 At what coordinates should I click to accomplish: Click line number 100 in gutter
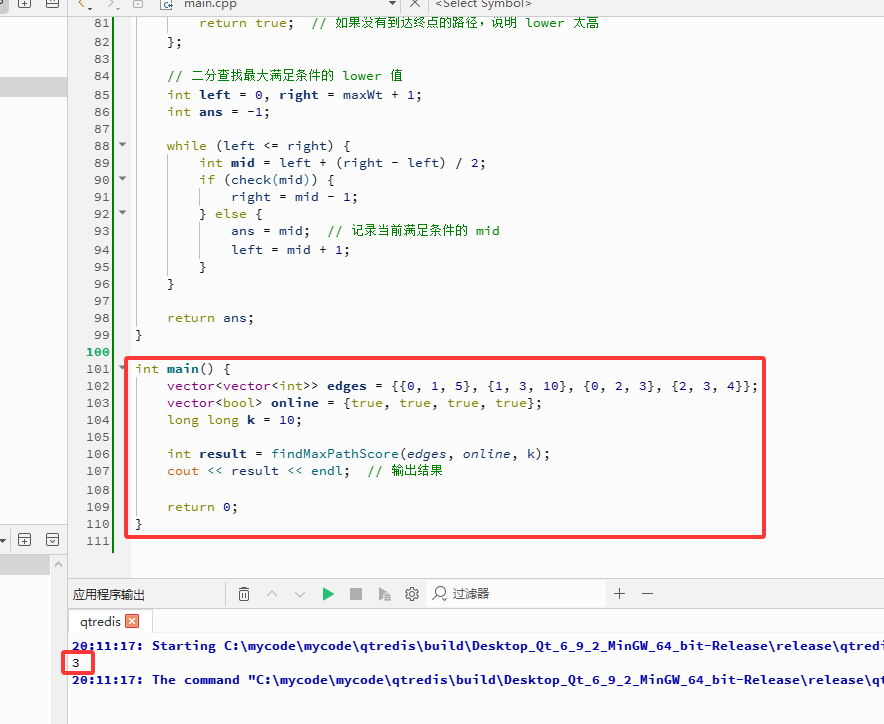pyautogui.click(x=98, y=352)
